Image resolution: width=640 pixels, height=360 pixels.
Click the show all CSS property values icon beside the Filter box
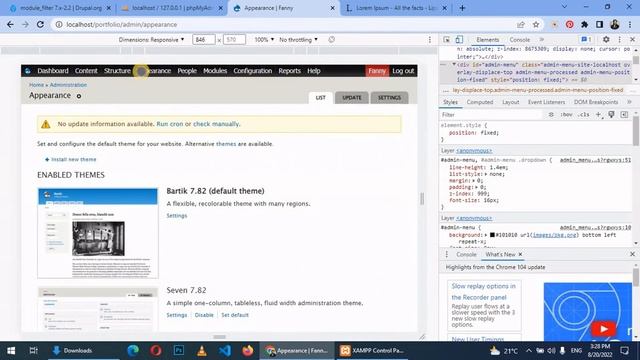tap(551, 115)
